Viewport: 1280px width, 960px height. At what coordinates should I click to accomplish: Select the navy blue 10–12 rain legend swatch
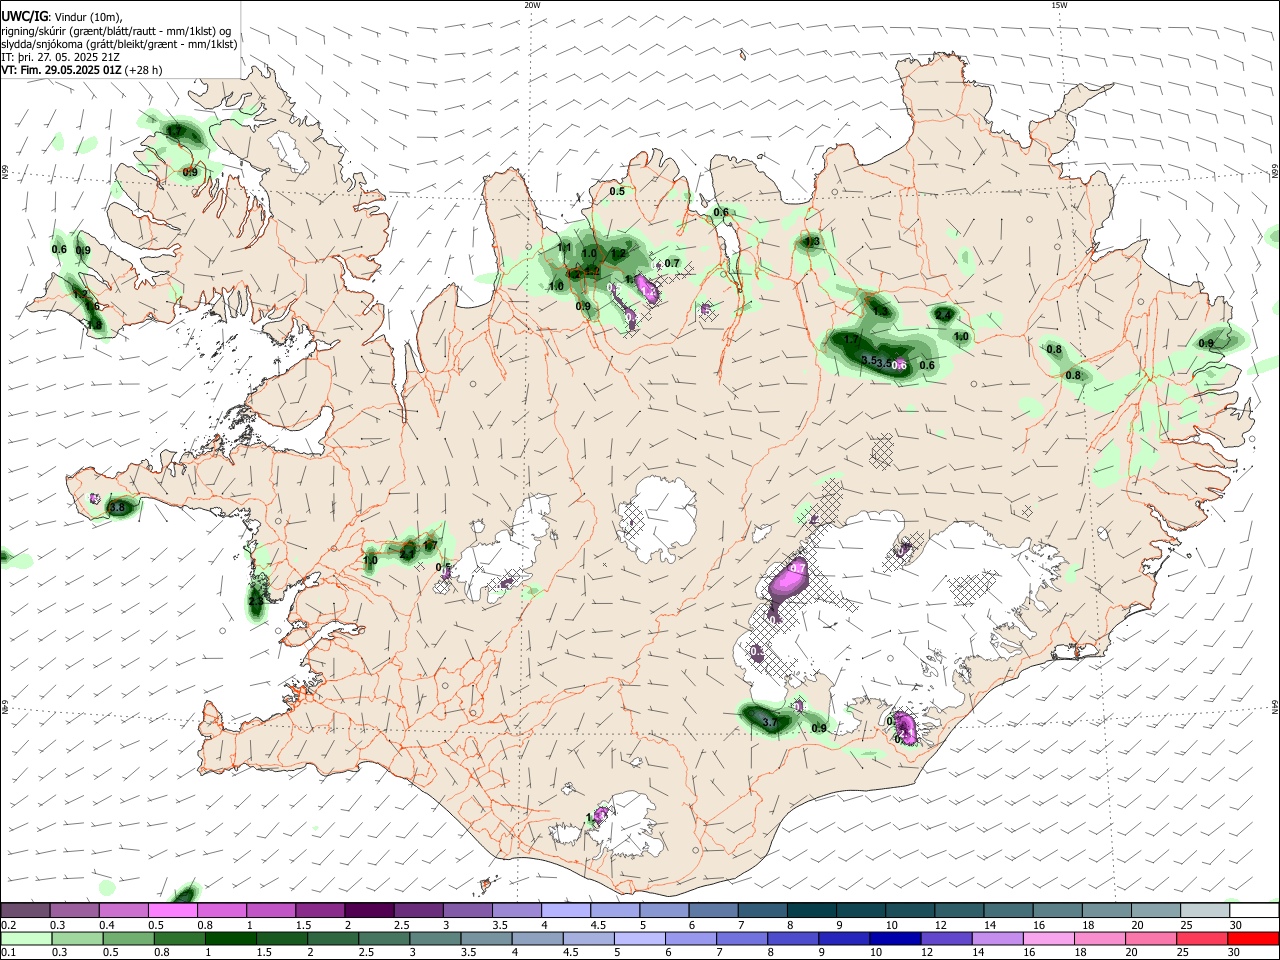tap(894, 938)
